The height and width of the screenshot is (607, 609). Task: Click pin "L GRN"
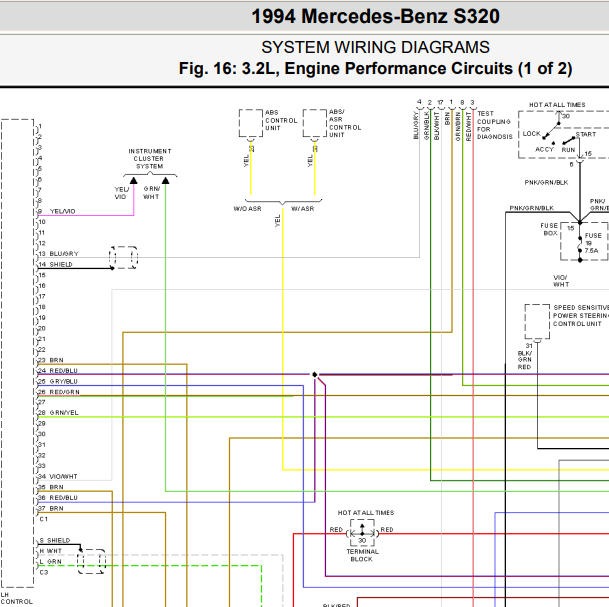point(50,562)
